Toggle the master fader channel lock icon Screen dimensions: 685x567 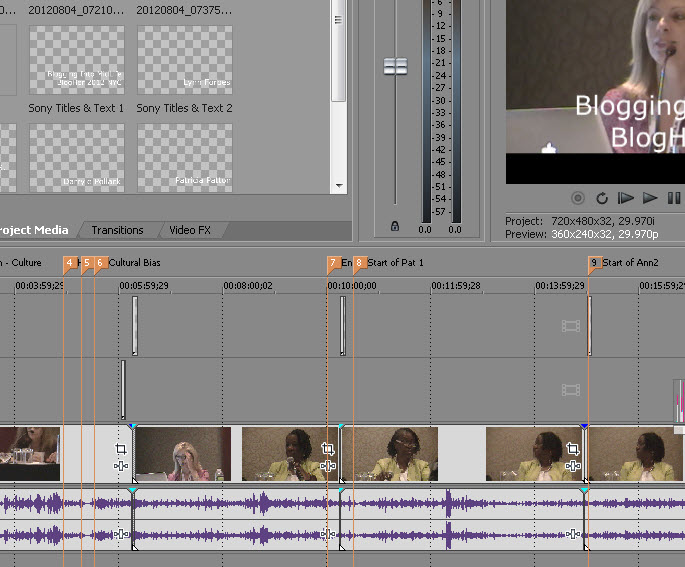point(395,226)
